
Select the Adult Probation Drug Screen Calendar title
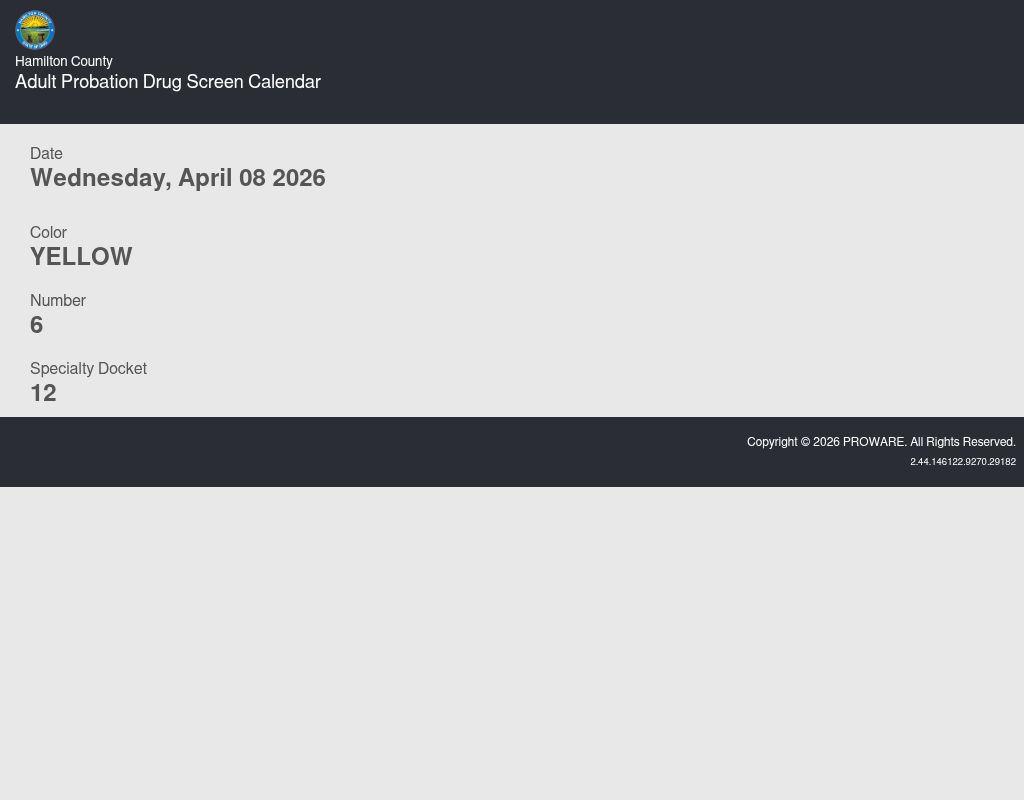point(168,82)
